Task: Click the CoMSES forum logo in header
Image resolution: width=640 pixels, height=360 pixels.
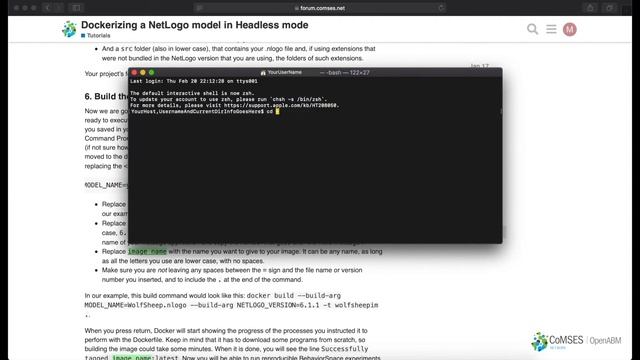Action: click(69, 29)
